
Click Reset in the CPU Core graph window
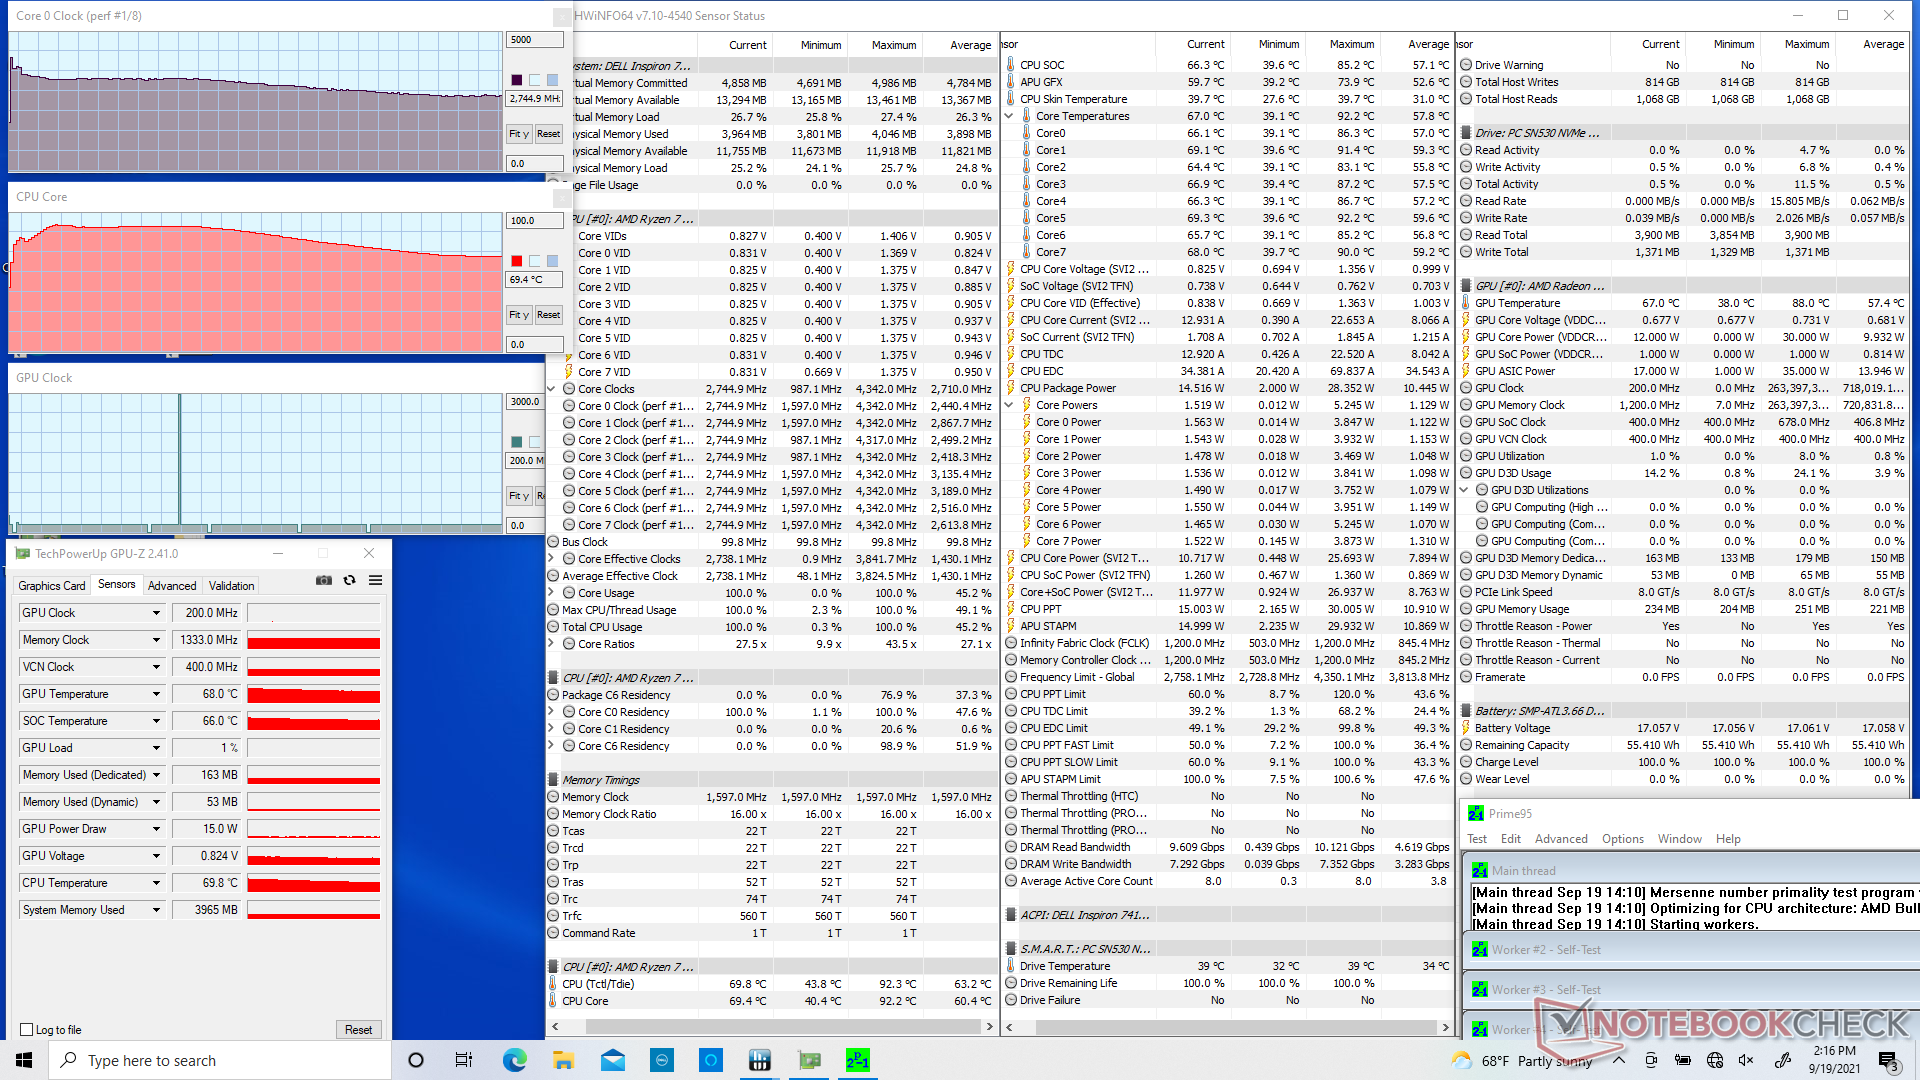[548, 315]
